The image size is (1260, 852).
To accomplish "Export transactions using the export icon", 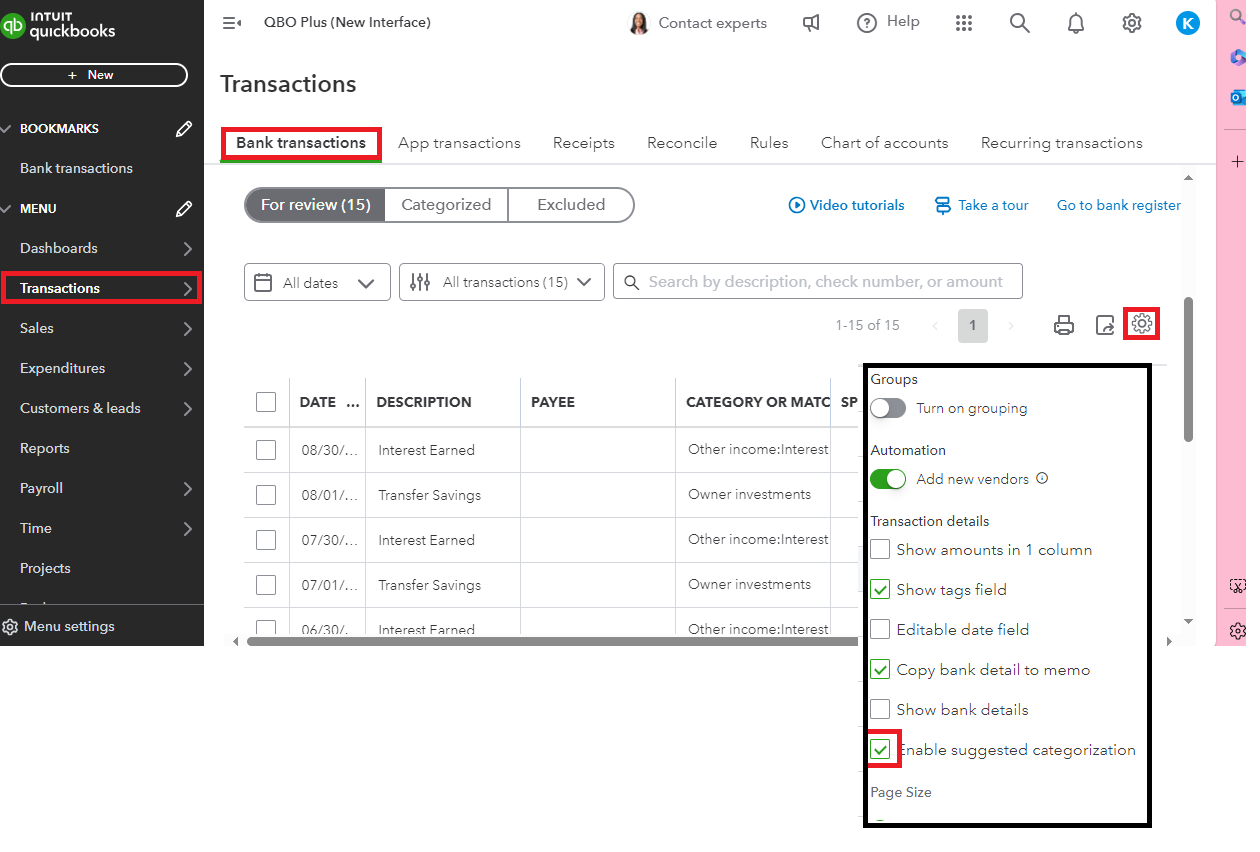I will pos(1104,324).
